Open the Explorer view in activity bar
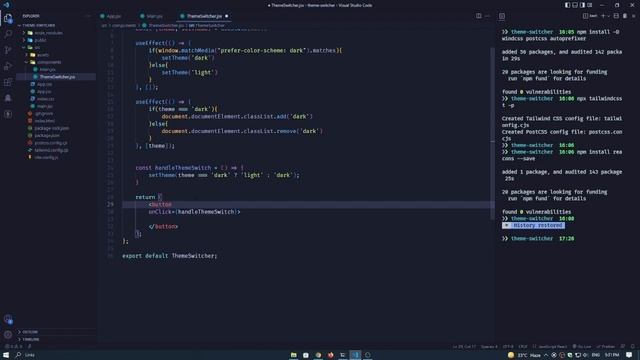 pos(8,18)
